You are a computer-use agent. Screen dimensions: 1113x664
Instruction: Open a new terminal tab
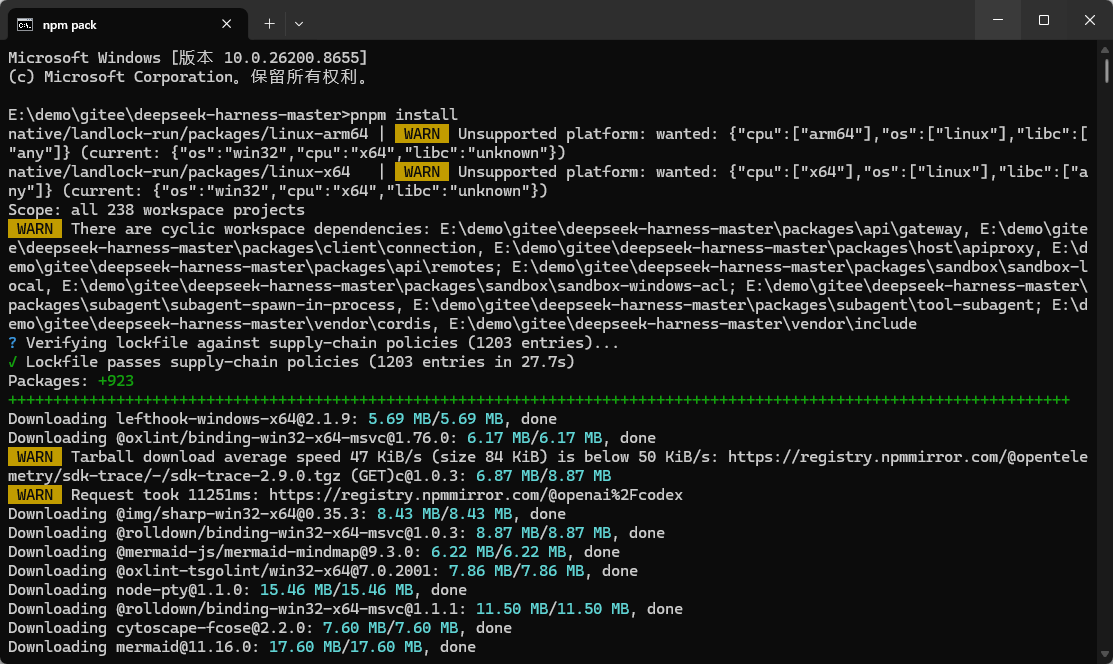pos(269,23)
